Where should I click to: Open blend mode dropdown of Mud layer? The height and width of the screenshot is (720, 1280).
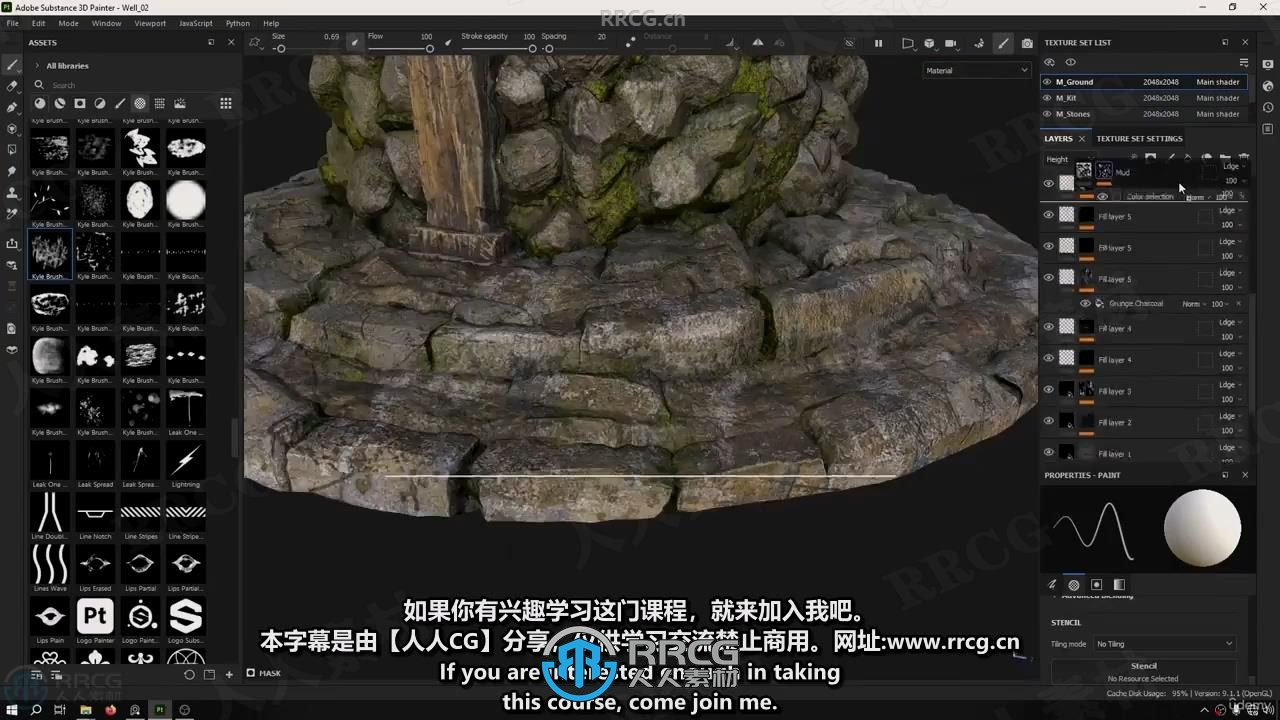[1231, 166]
